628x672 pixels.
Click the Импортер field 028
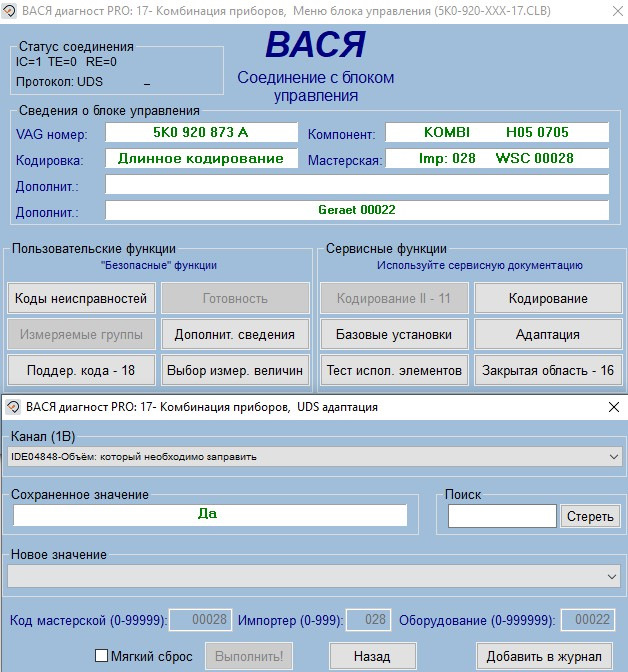pos(369,620)
